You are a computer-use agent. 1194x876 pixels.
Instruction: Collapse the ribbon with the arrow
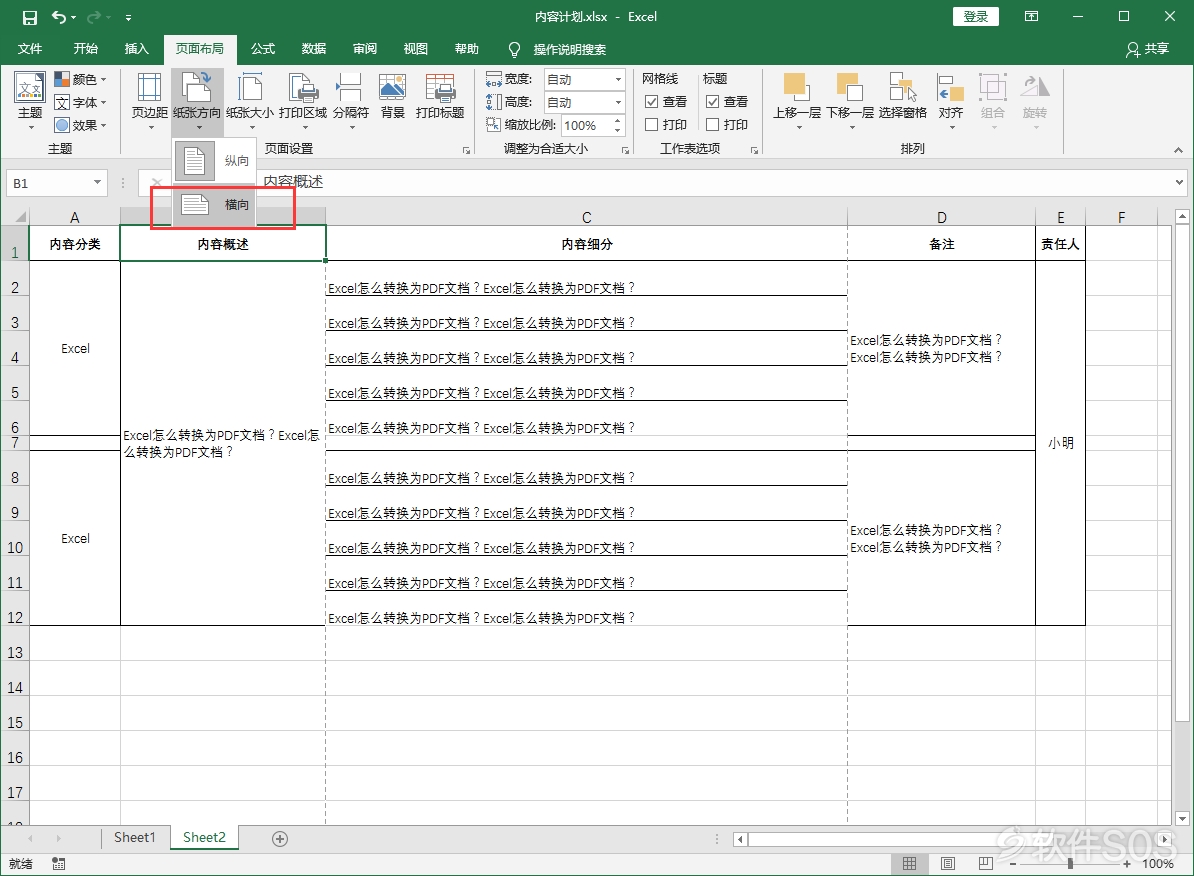(x=1179, y=150)
